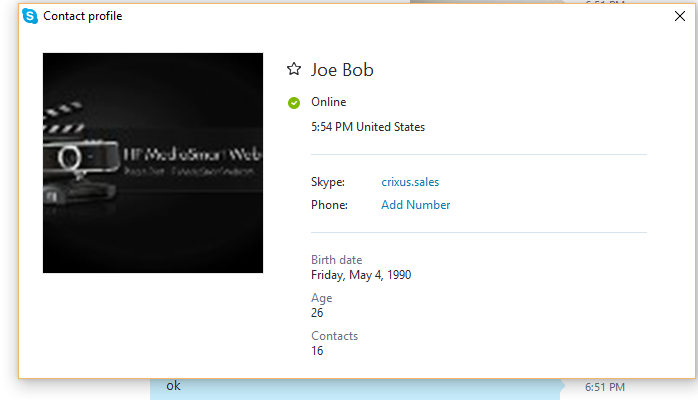Screen dimensions: 698x400
Task: Click the Joe Bob contact name
Action: (x=342, y=70)
